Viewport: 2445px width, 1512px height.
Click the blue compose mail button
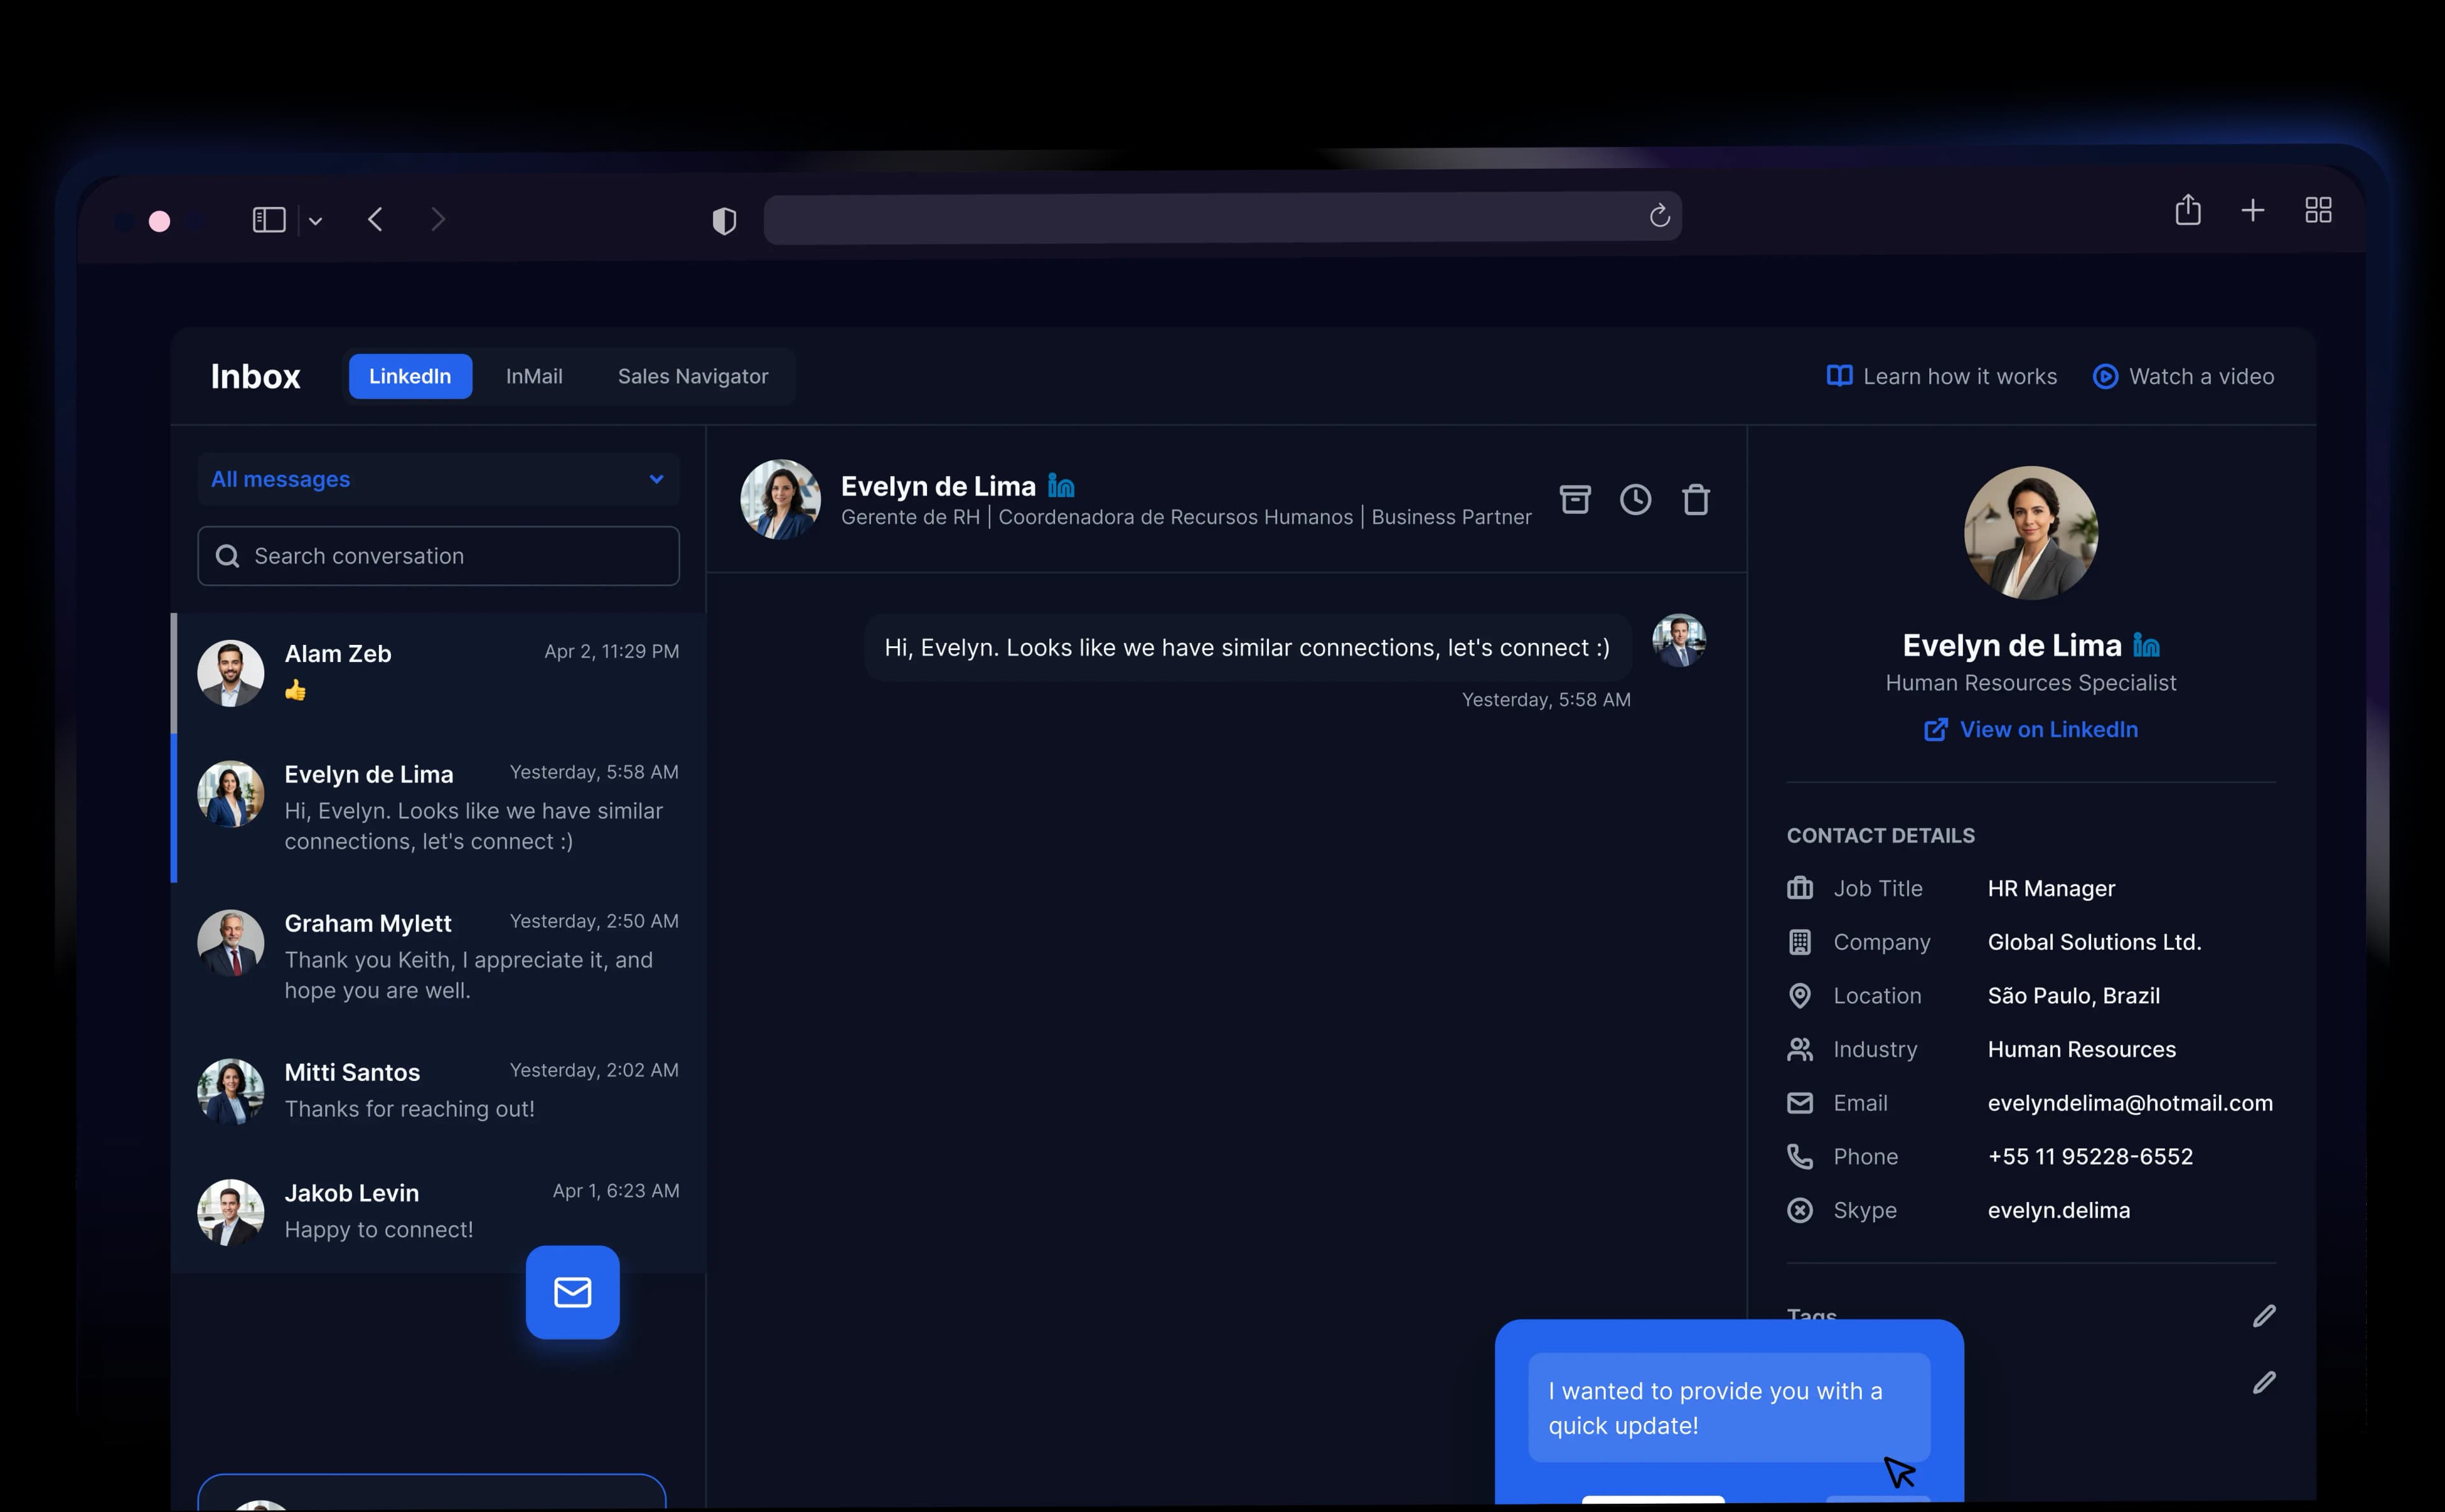click(573, 1292)
